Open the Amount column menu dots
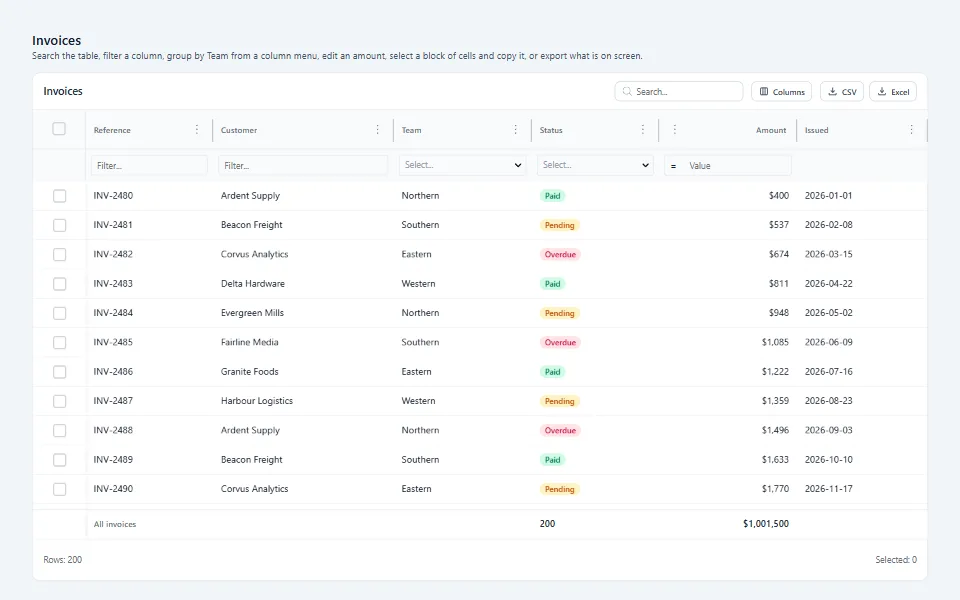Image resolution: width=960 pixels, height=600 pixels. pos(675,129)
